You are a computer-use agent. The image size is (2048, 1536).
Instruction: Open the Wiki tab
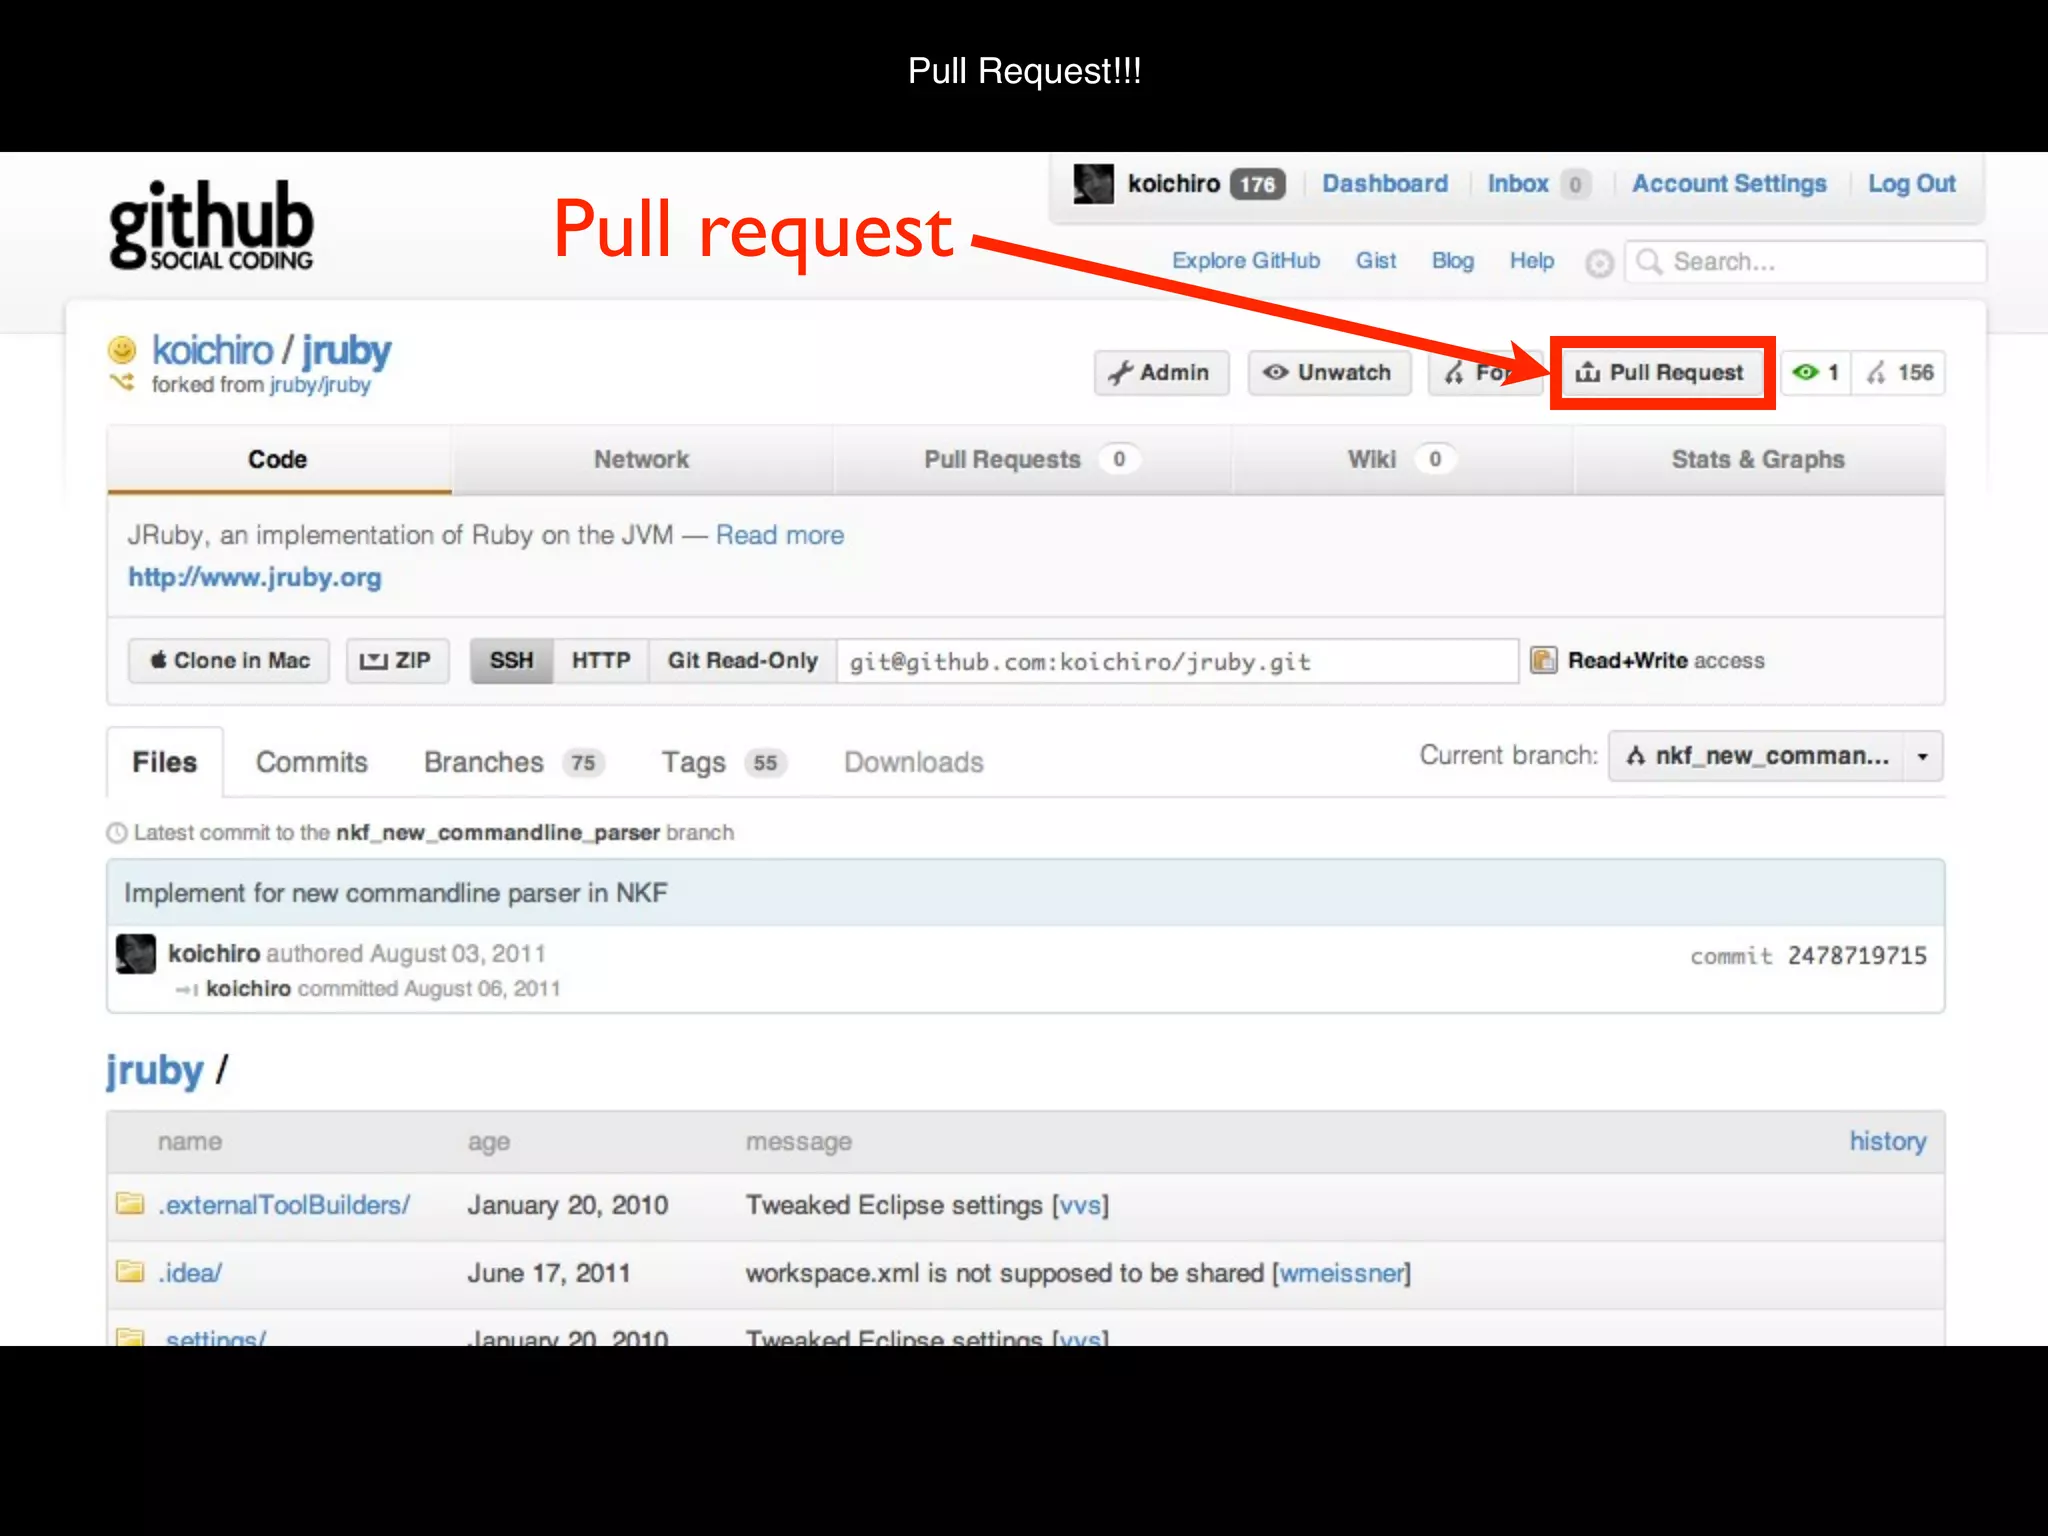1402,460
